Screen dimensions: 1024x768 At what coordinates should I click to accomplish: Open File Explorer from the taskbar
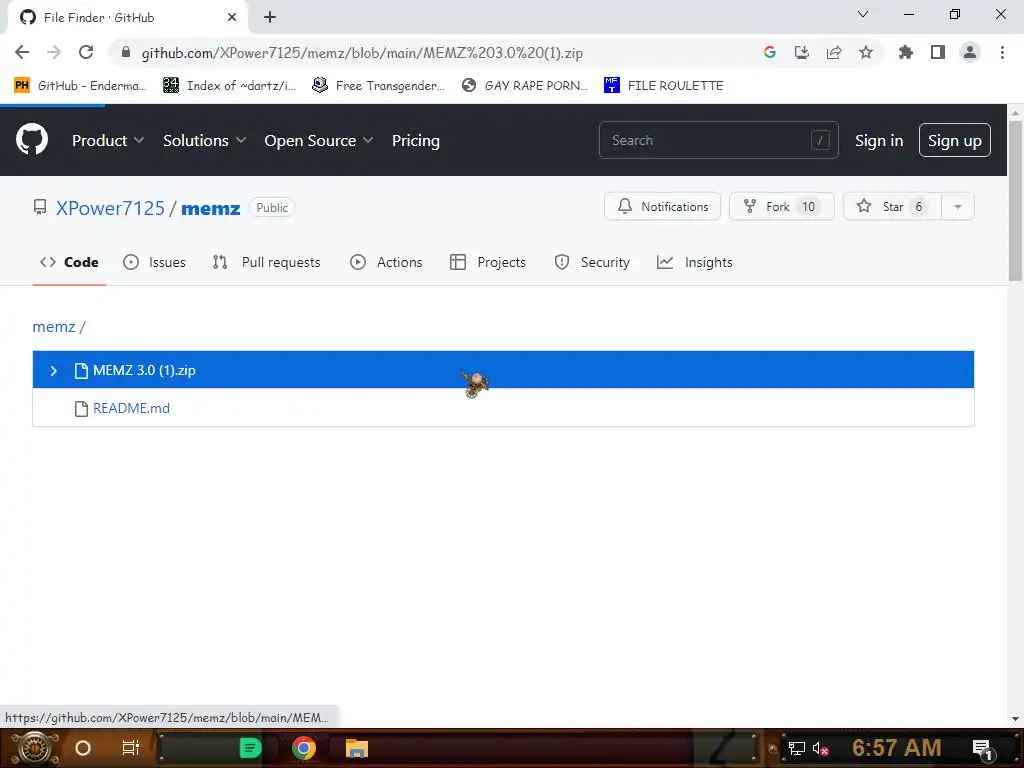tap(357, 748)
